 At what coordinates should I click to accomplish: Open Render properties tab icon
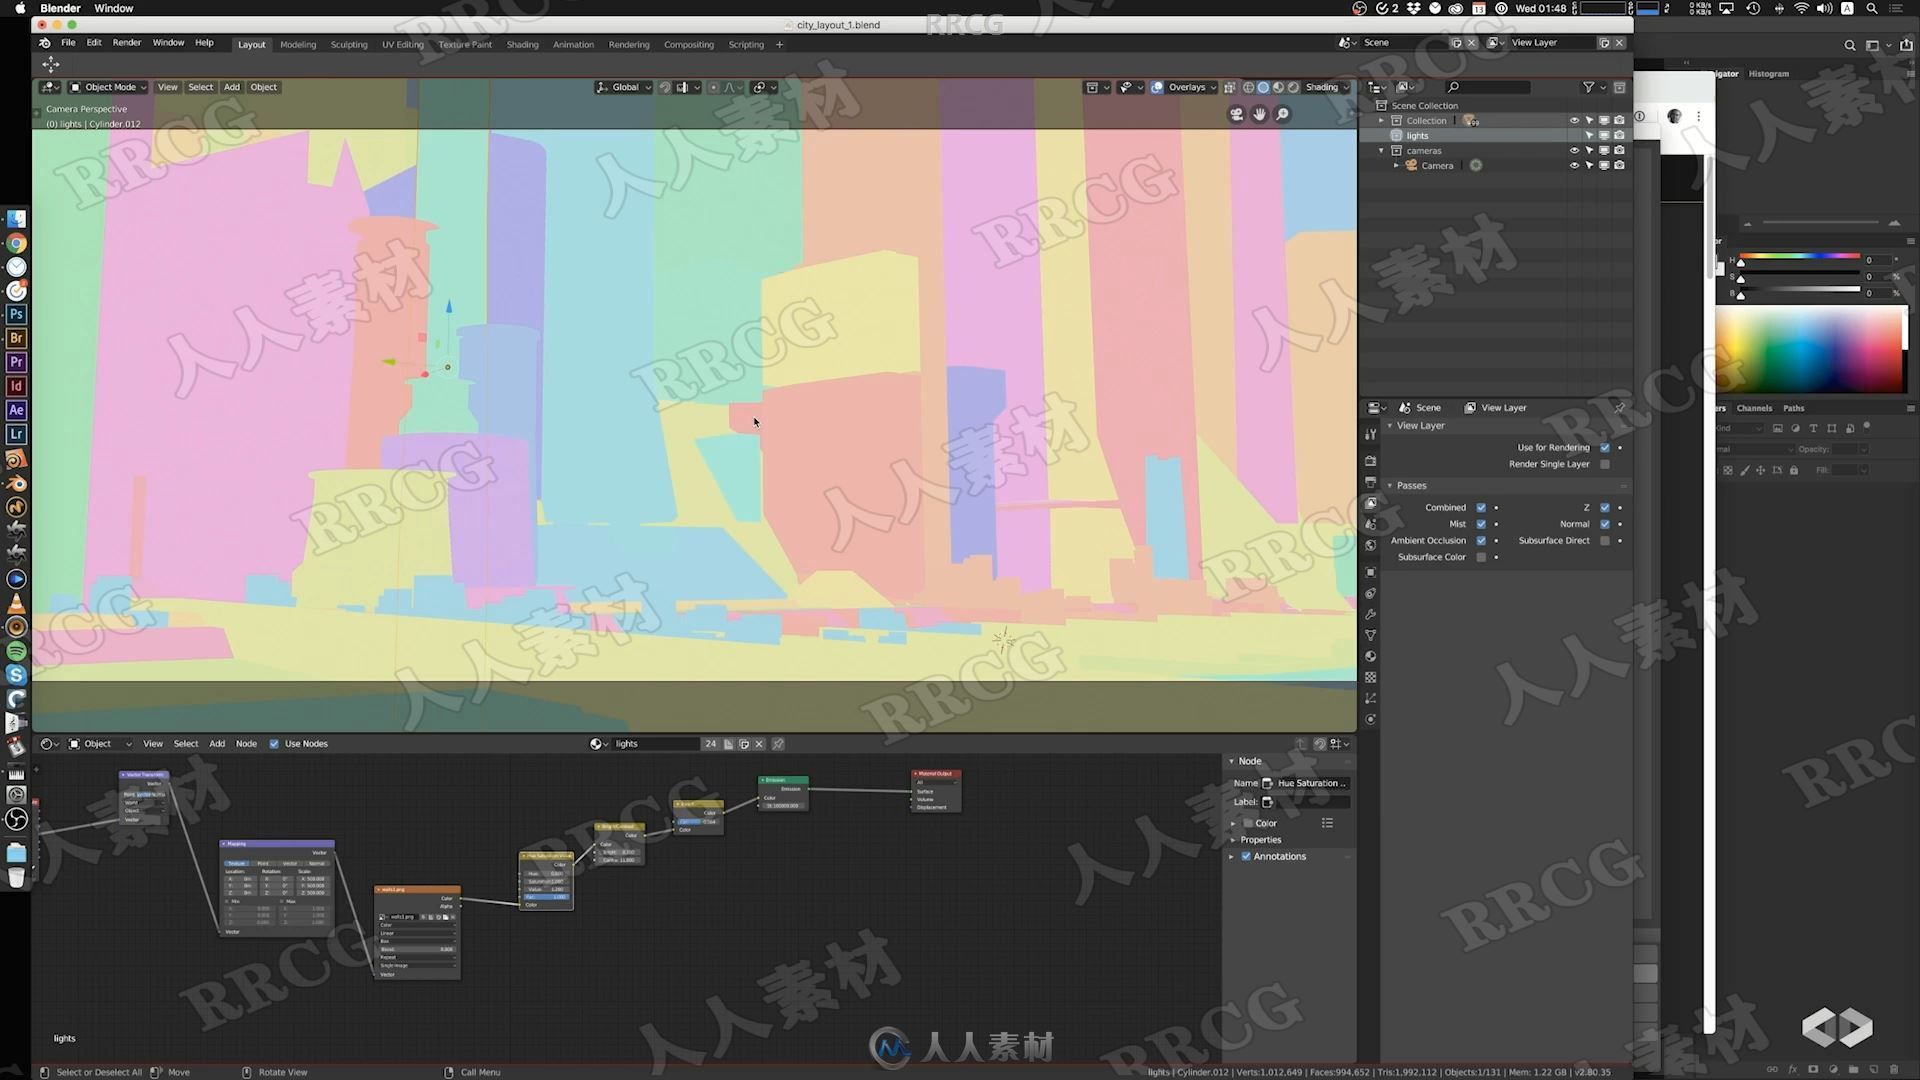1371,461
